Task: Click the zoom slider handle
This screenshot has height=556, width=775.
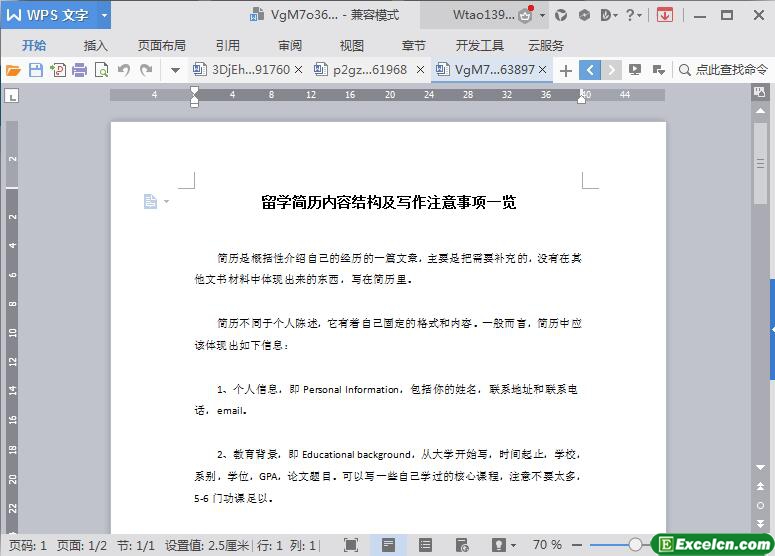Action: [x=635, y=545]
